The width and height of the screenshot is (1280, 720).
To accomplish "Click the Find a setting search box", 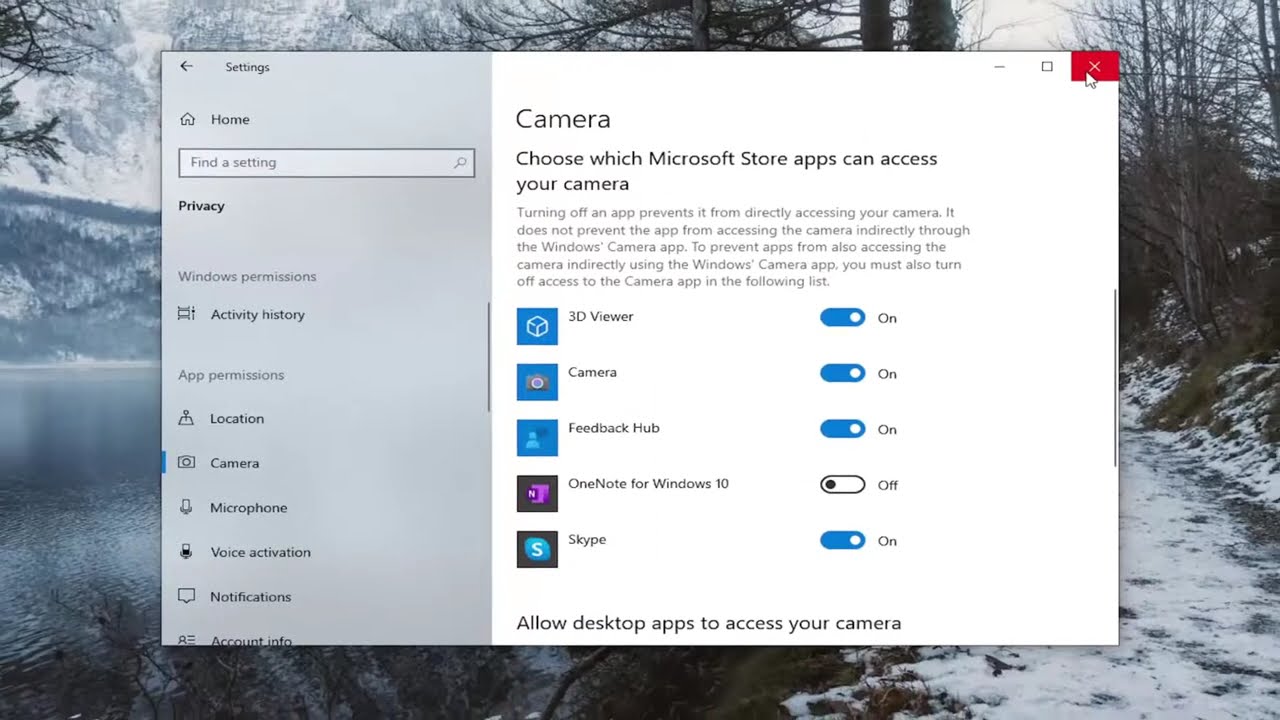I will pyautogui.click(x=326, y=162).
